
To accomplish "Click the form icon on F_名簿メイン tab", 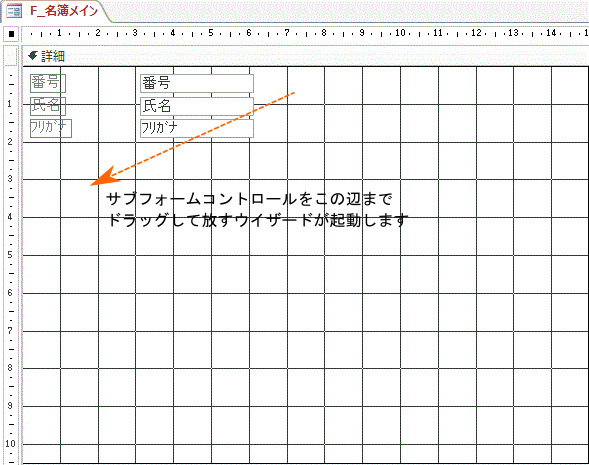I will point(14,11).
